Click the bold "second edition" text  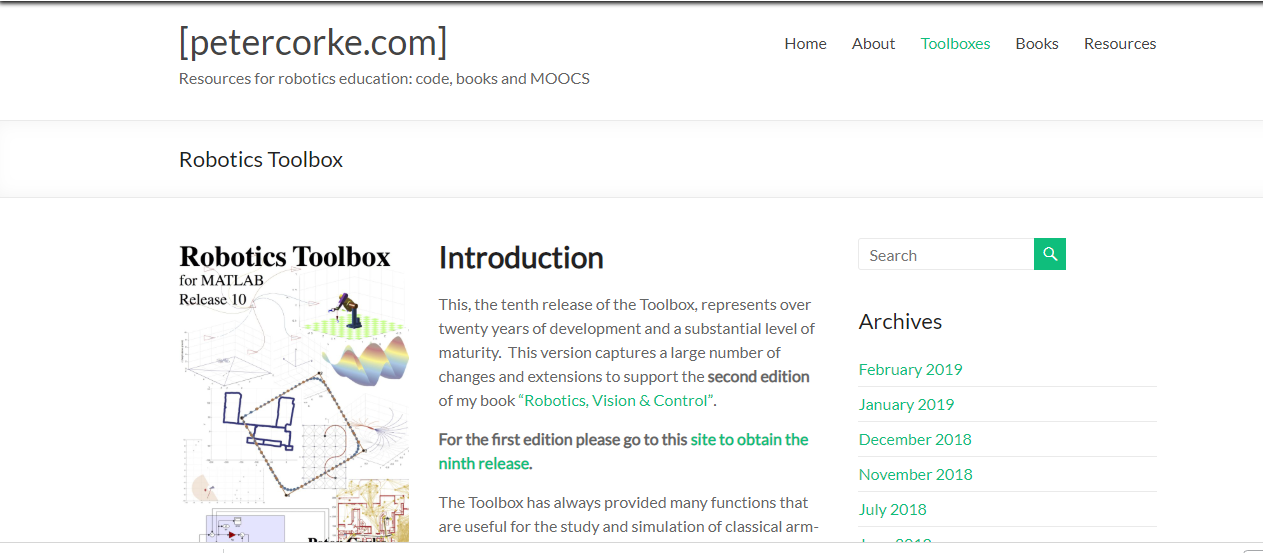point(759,377)
